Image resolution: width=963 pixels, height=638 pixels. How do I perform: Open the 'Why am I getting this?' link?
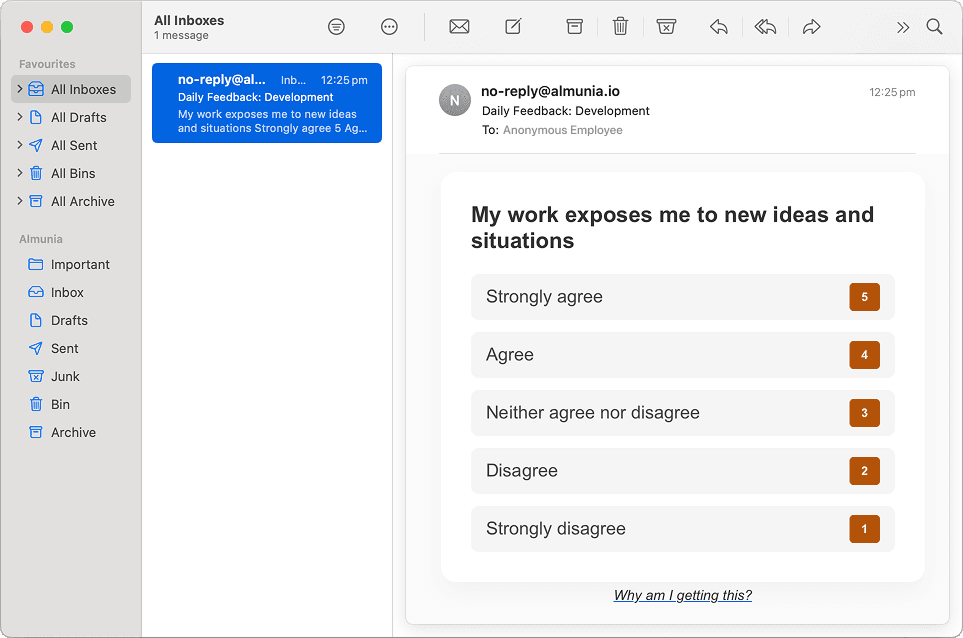click(682, 595)
